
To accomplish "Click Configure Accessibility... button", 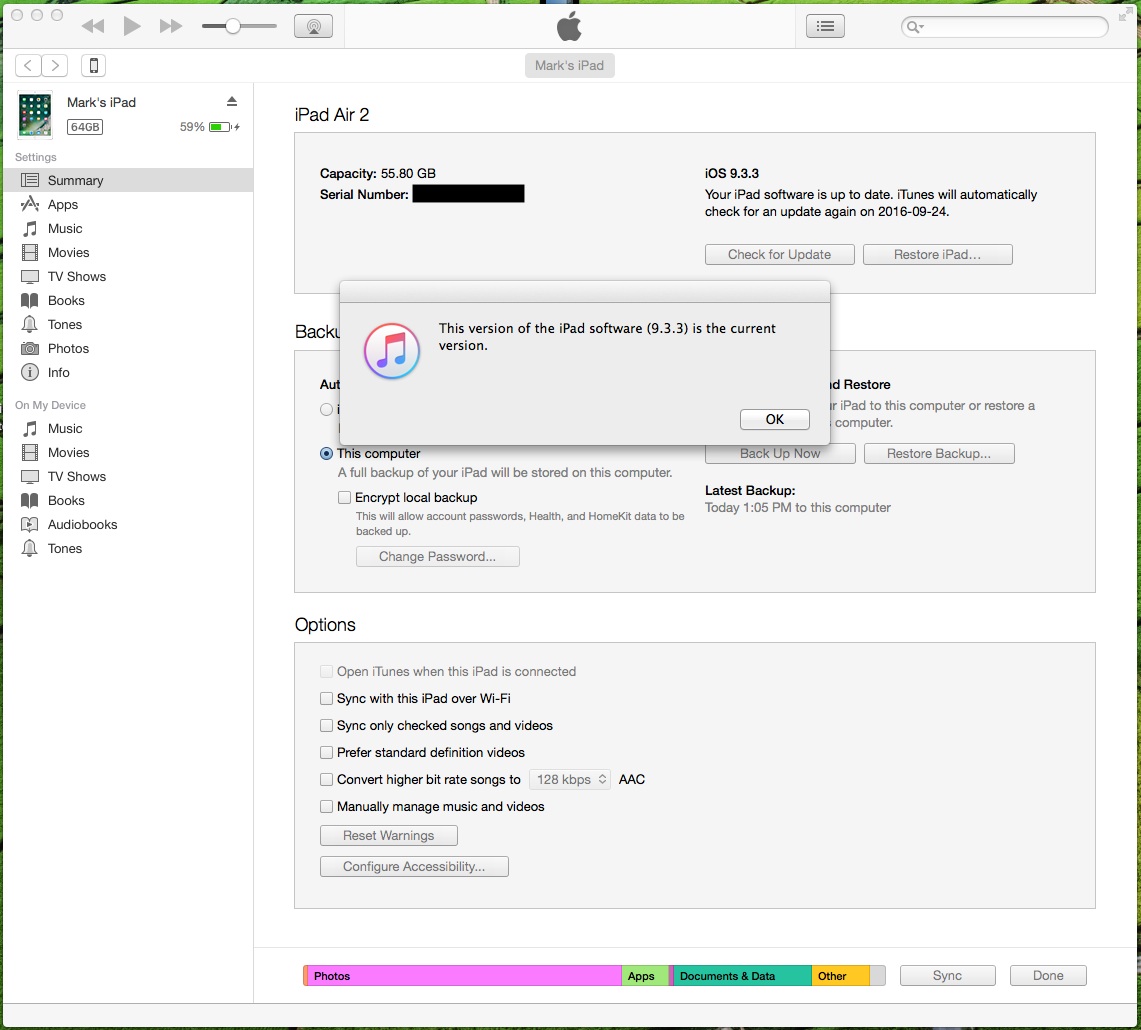I will click(x=414, y=866).
